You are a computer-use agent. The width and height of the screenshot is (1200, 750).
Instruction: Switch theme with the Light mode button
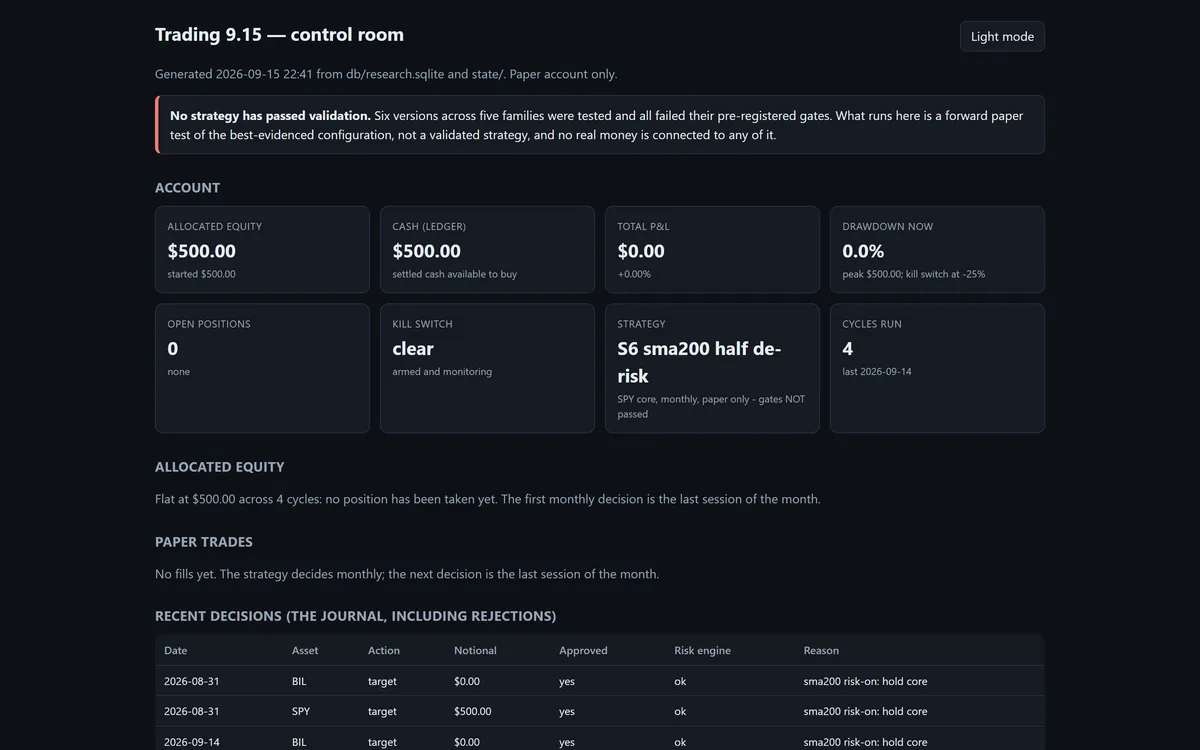coord(1002,36)
